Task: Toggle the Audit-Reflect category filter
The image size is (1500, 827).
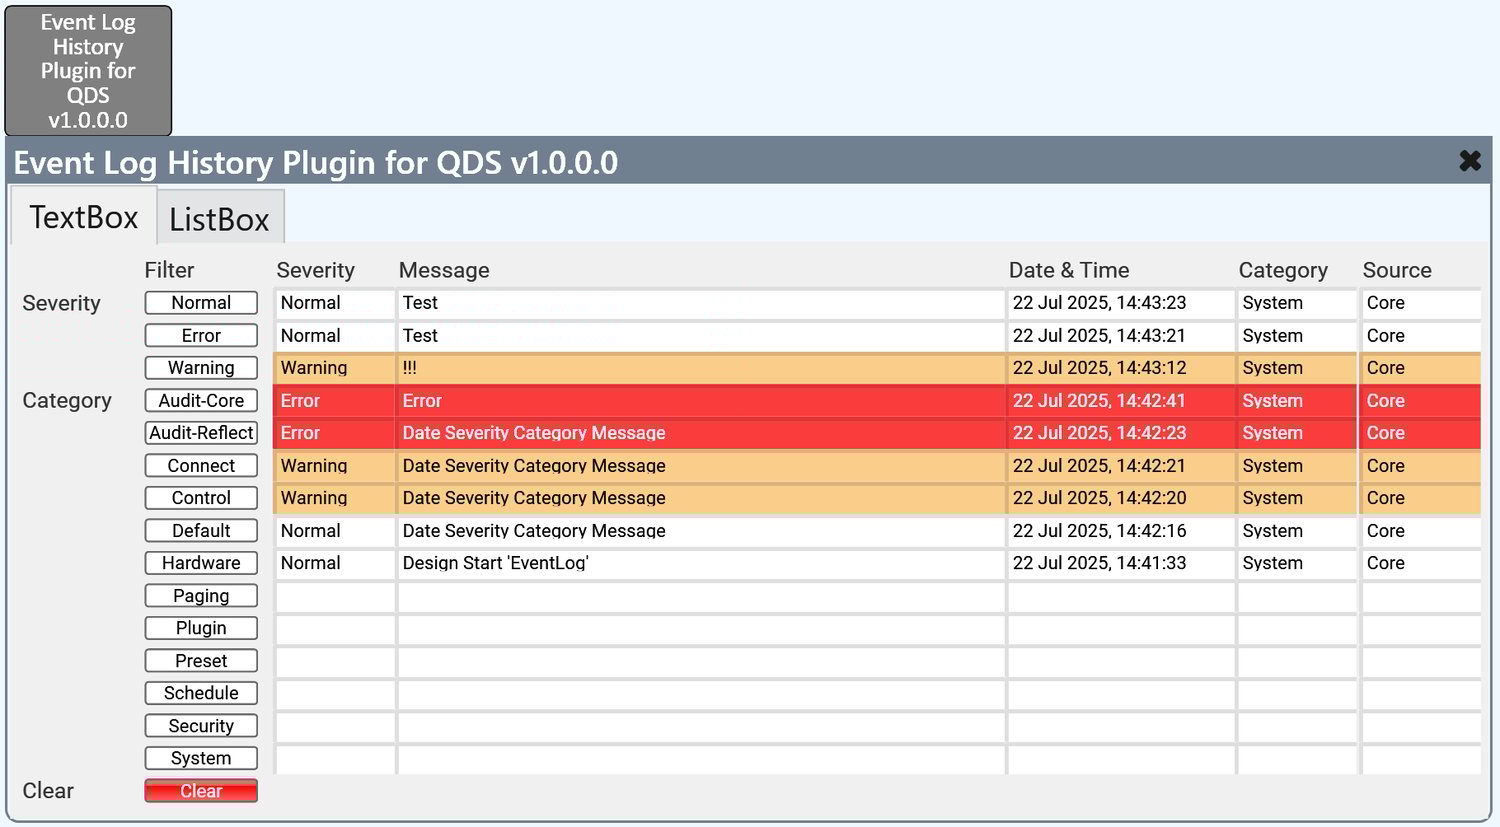Action: (201, 433)
